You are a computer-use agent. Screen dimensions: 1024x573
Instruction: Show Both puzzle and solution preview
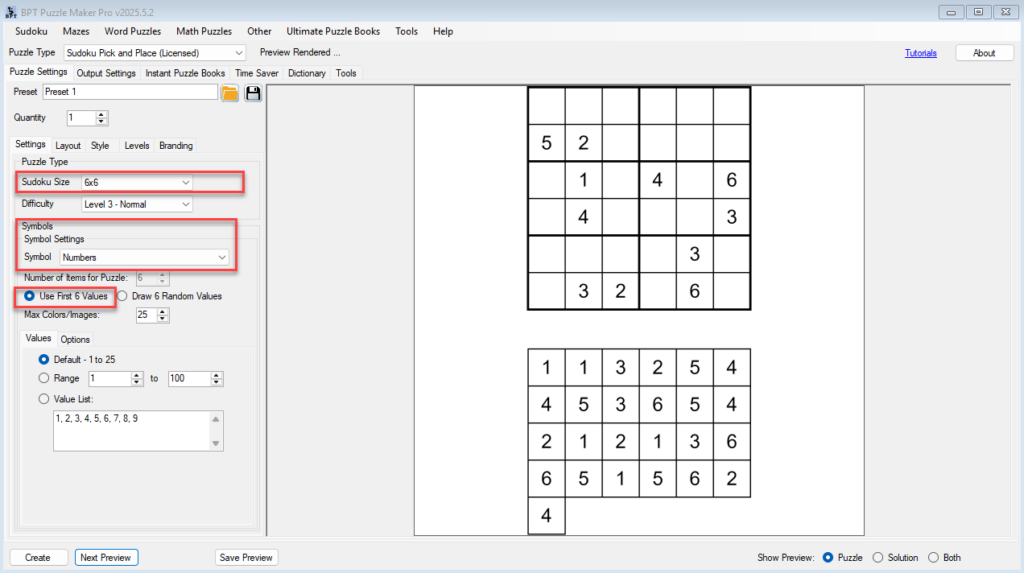pyautogui.click(x=933, y=557)
